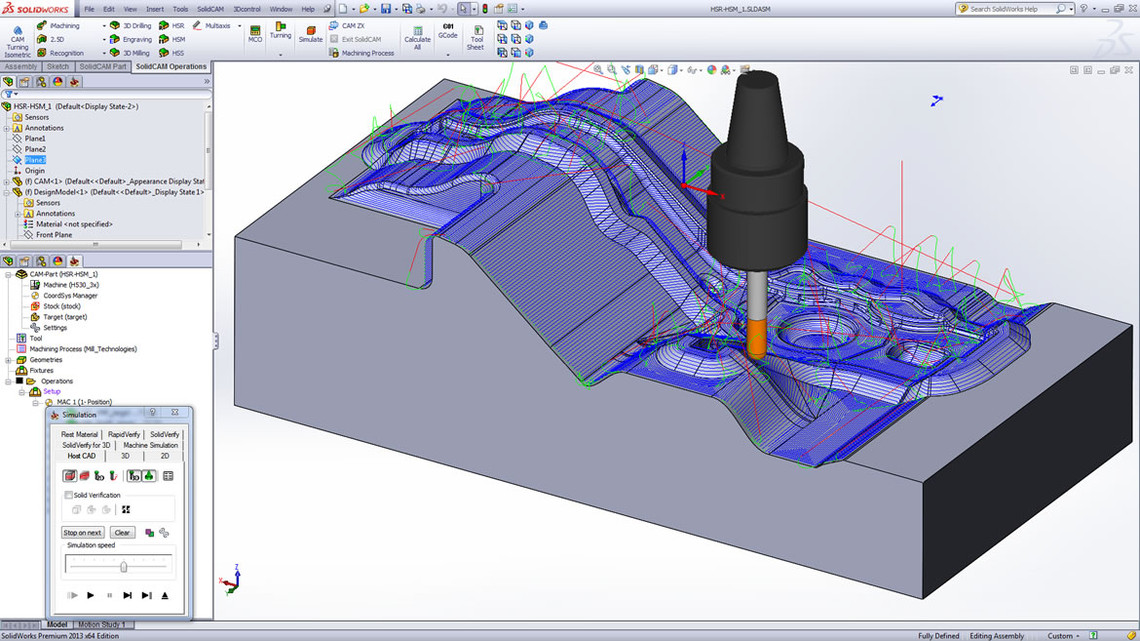Enable the Solid Verification checkbox
The width and height of the screenshot is (1140, 641).
click(68, 494)
